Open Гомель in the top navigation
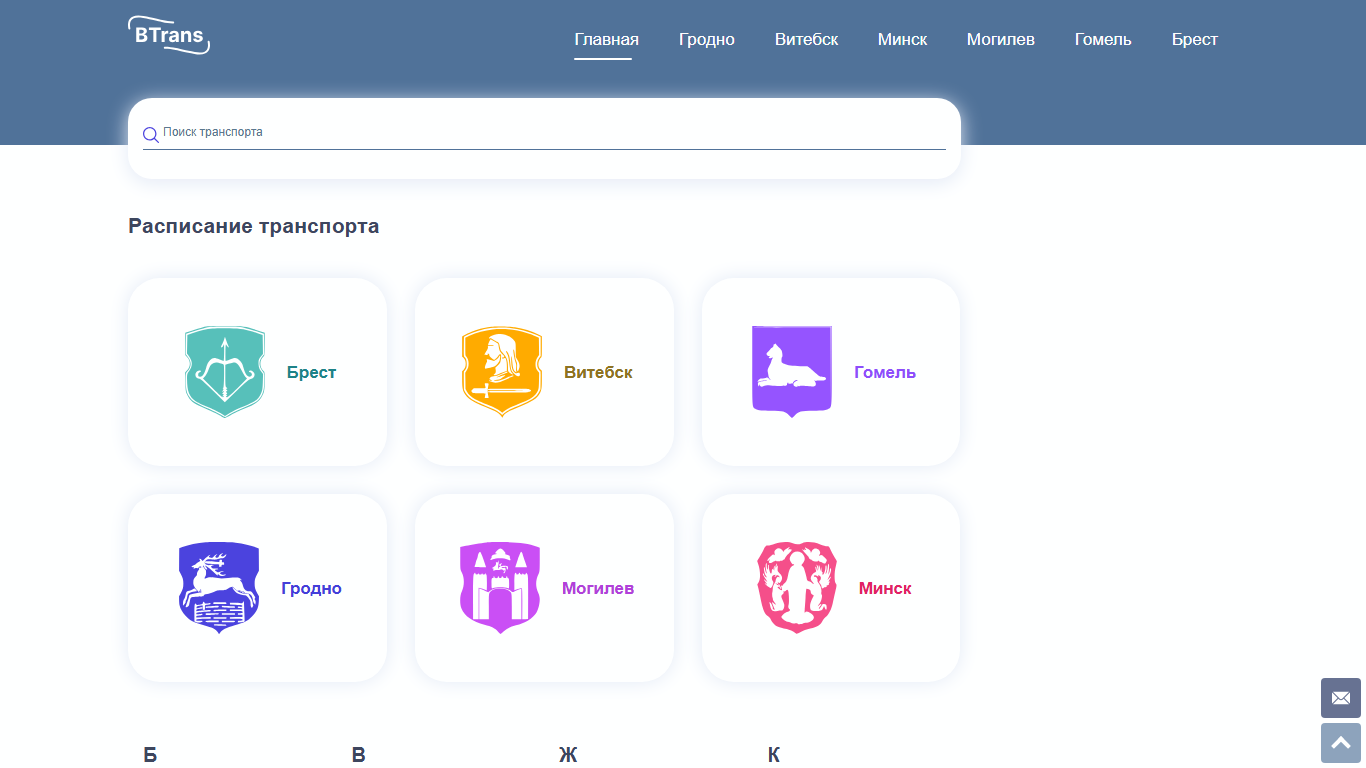Image resolution: width=1366 pixels, height=768 pixels. [1103, 40]
